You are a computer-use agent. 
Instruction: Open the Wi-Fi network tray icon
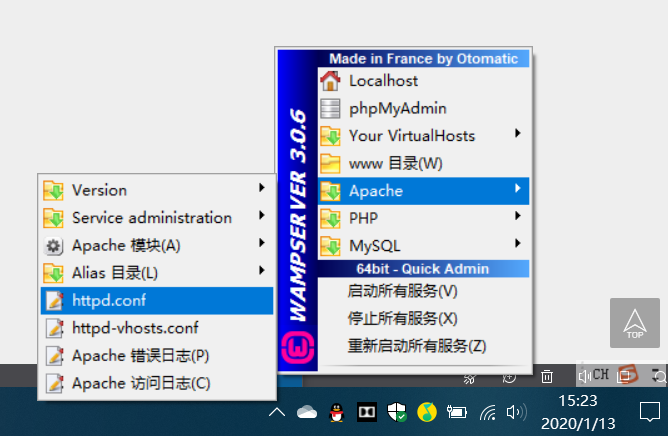coord(488,413)
